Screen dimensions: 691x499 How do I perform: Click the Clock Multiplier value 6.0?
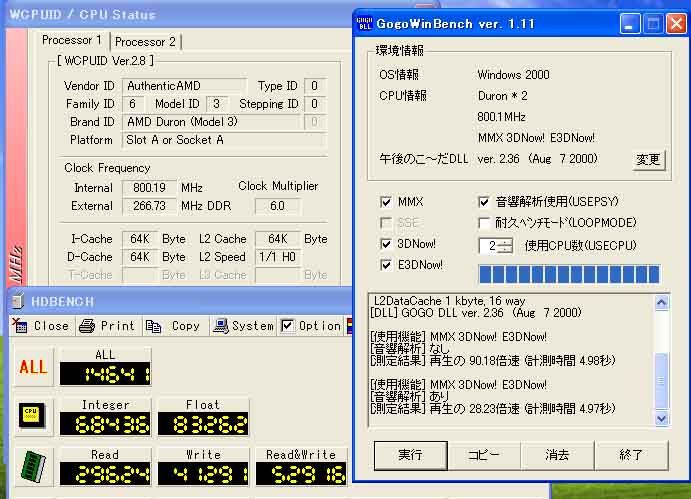[278, 206]
